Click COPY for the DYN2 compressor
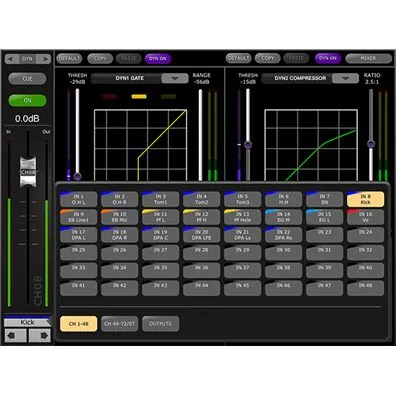Screen dimensions: 396x396 click(267, 58)
